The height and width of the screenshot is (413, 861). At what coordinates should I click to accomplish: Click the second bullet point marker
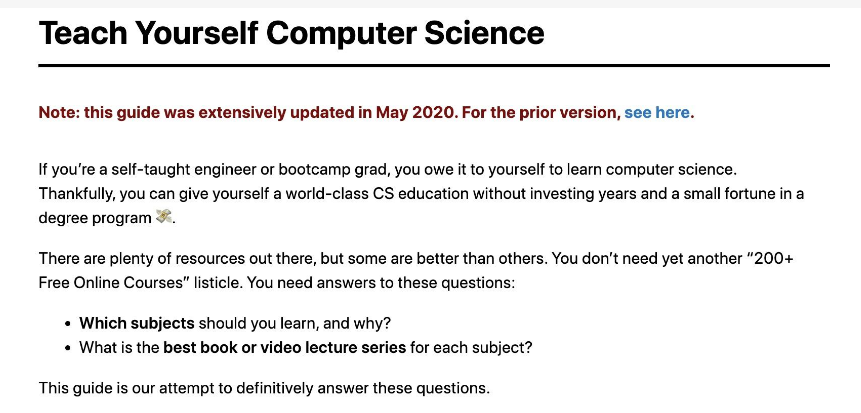[x=68, y=349]
